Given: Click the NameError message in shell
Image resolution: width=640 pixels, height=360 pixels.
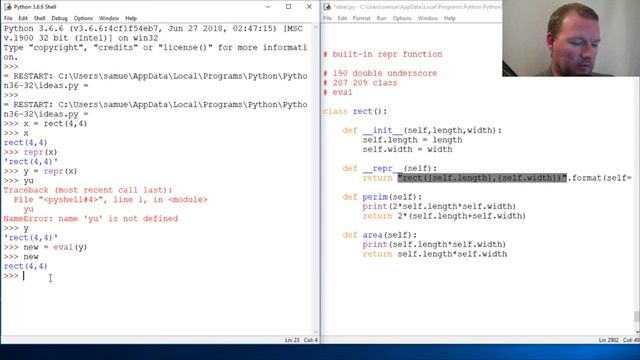Looking at the screenshot, I should [91, 219].
